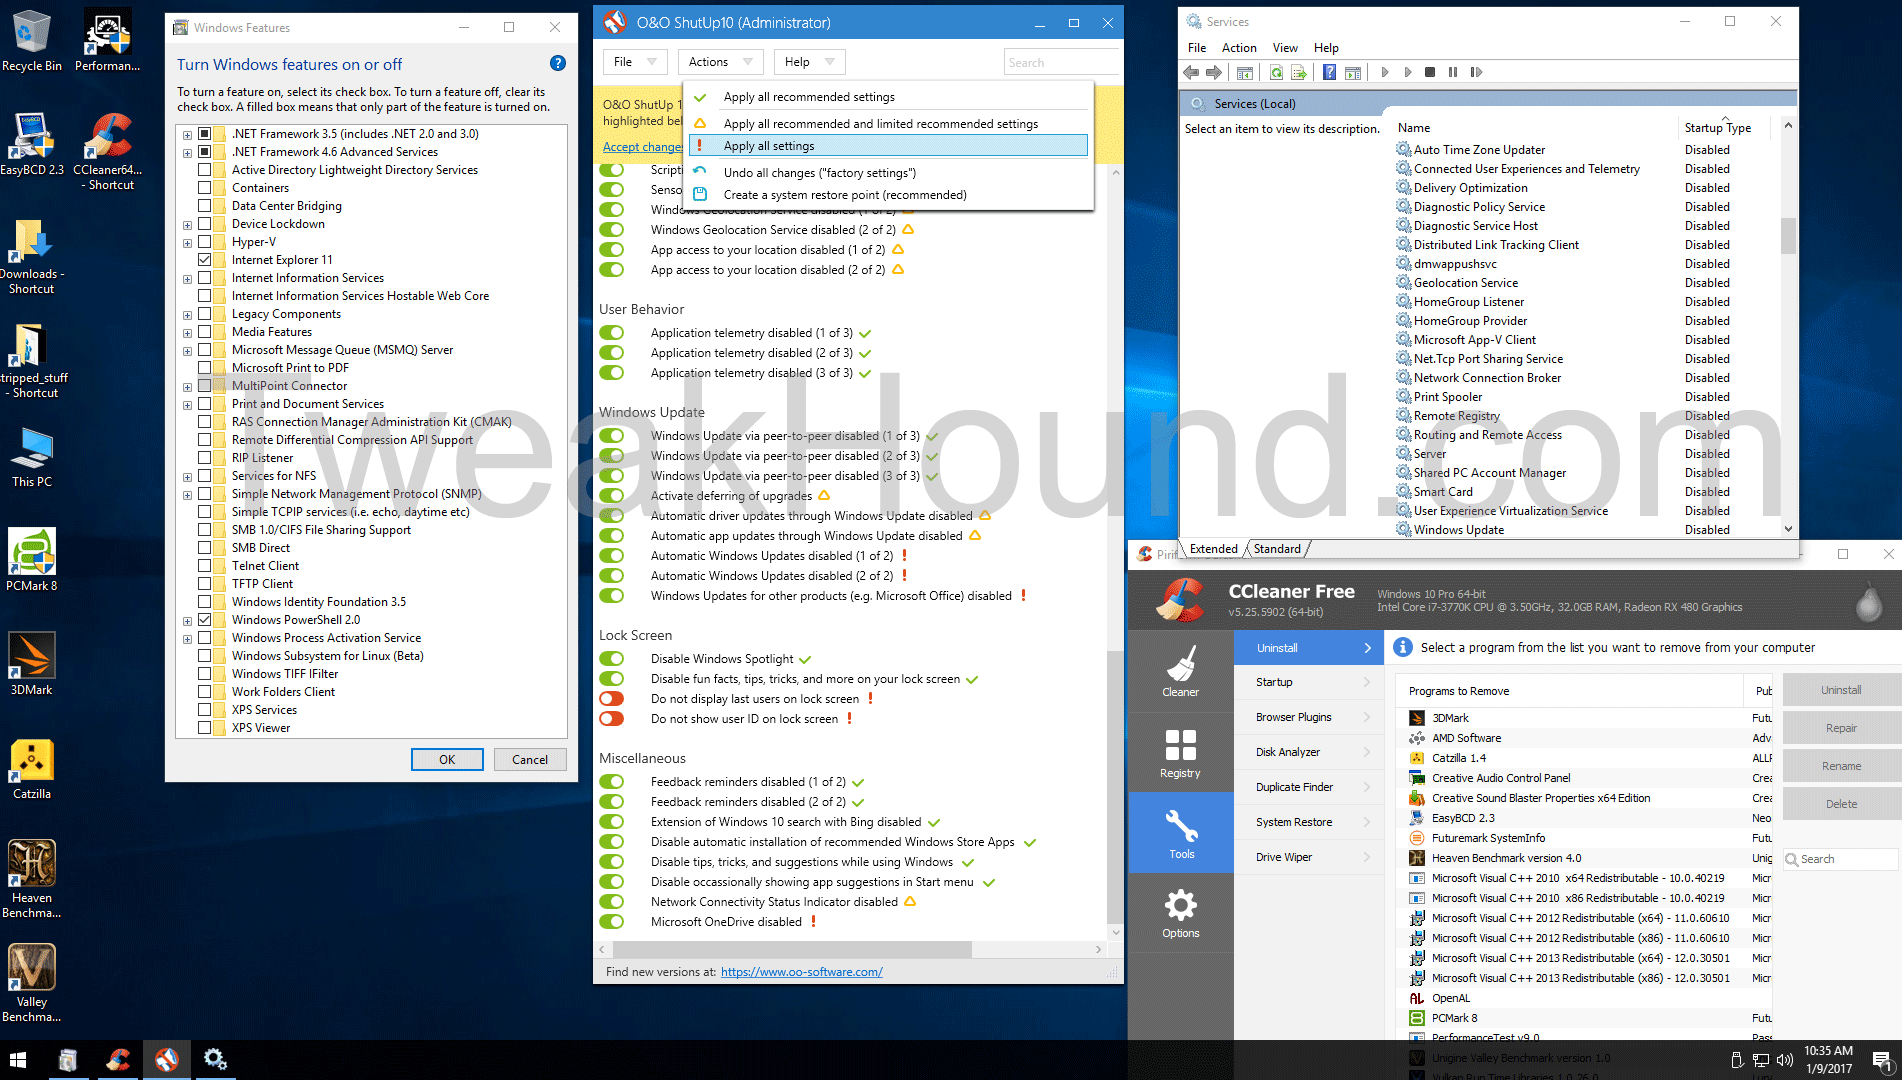Select Undo all changes factory settings
This screenshot has width=1902, height=1080.
(889, 173)
